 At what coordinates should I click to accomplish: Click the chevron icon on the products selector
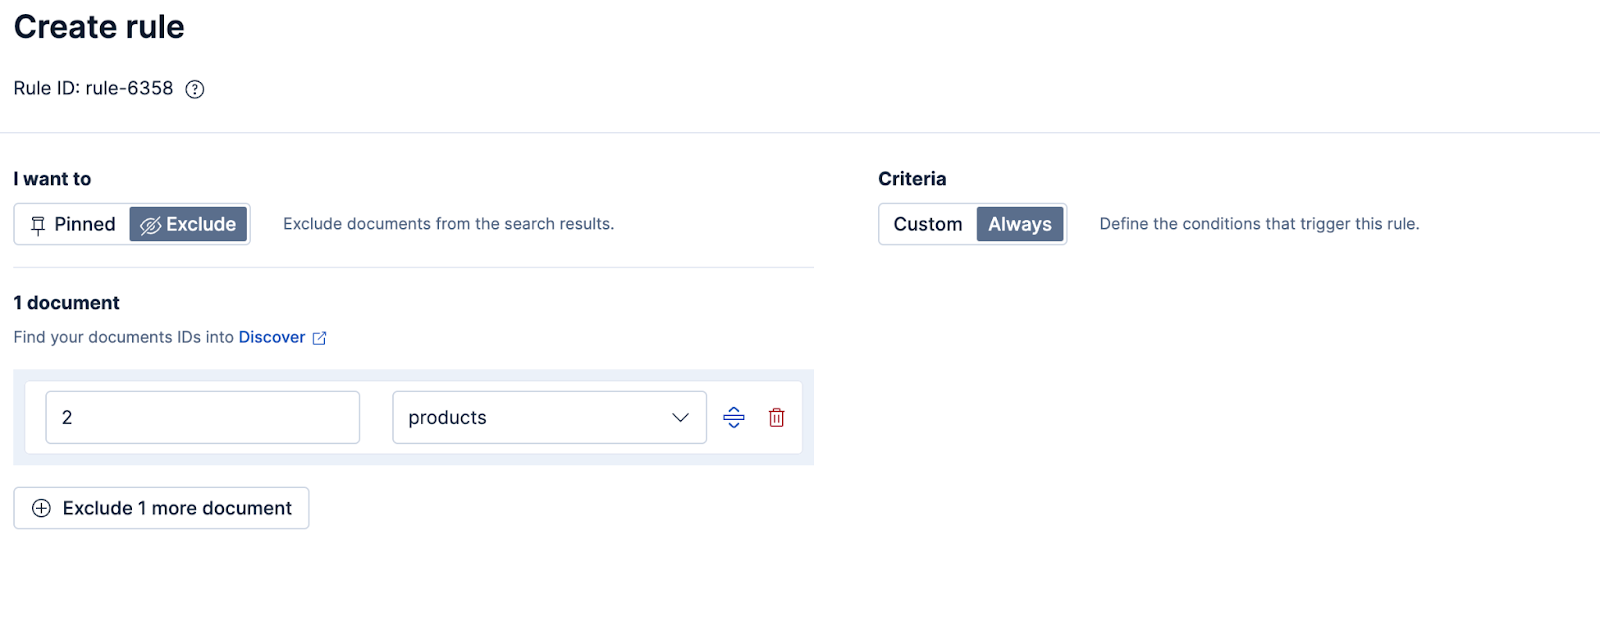[x=680, y=417]
